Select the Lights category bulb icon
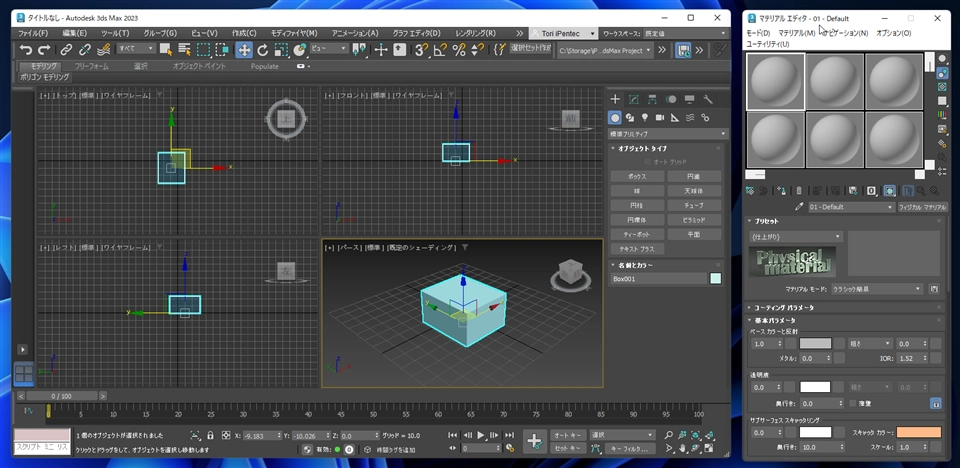The width and height of the screenshot is (960, 468). click(x=645, y=118)
